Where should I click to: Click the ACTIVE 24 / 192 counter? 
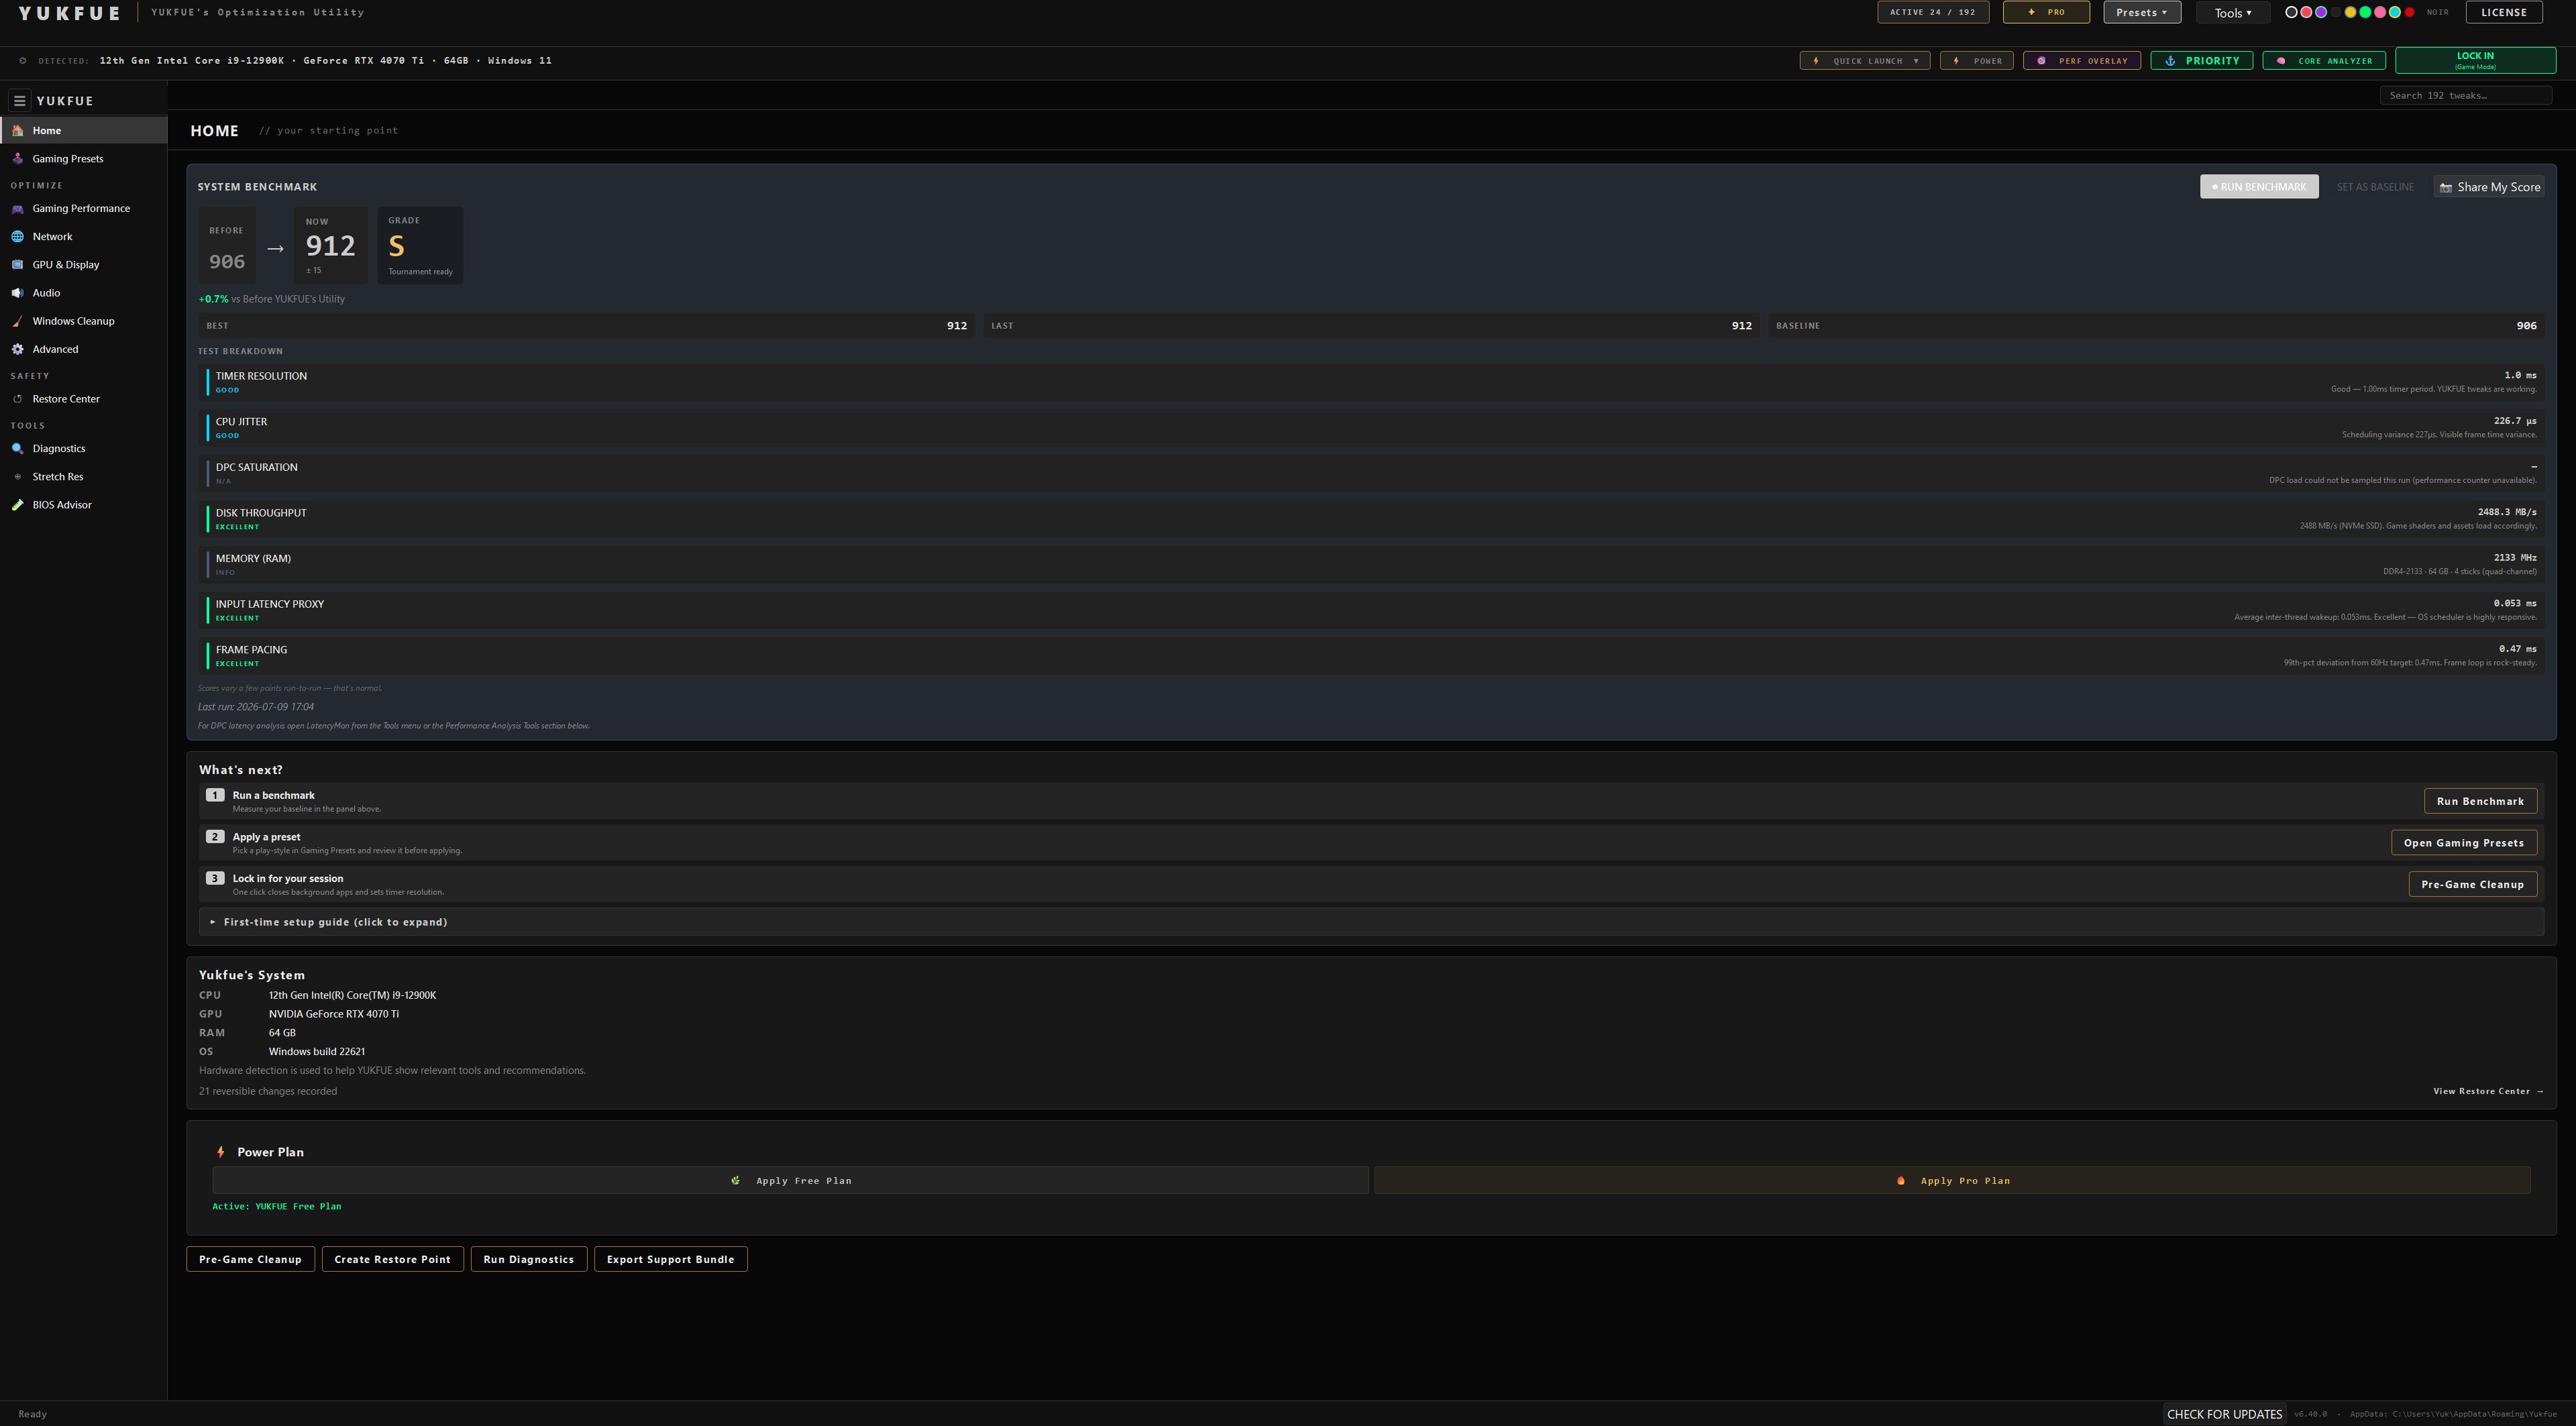coord(1933,12)
